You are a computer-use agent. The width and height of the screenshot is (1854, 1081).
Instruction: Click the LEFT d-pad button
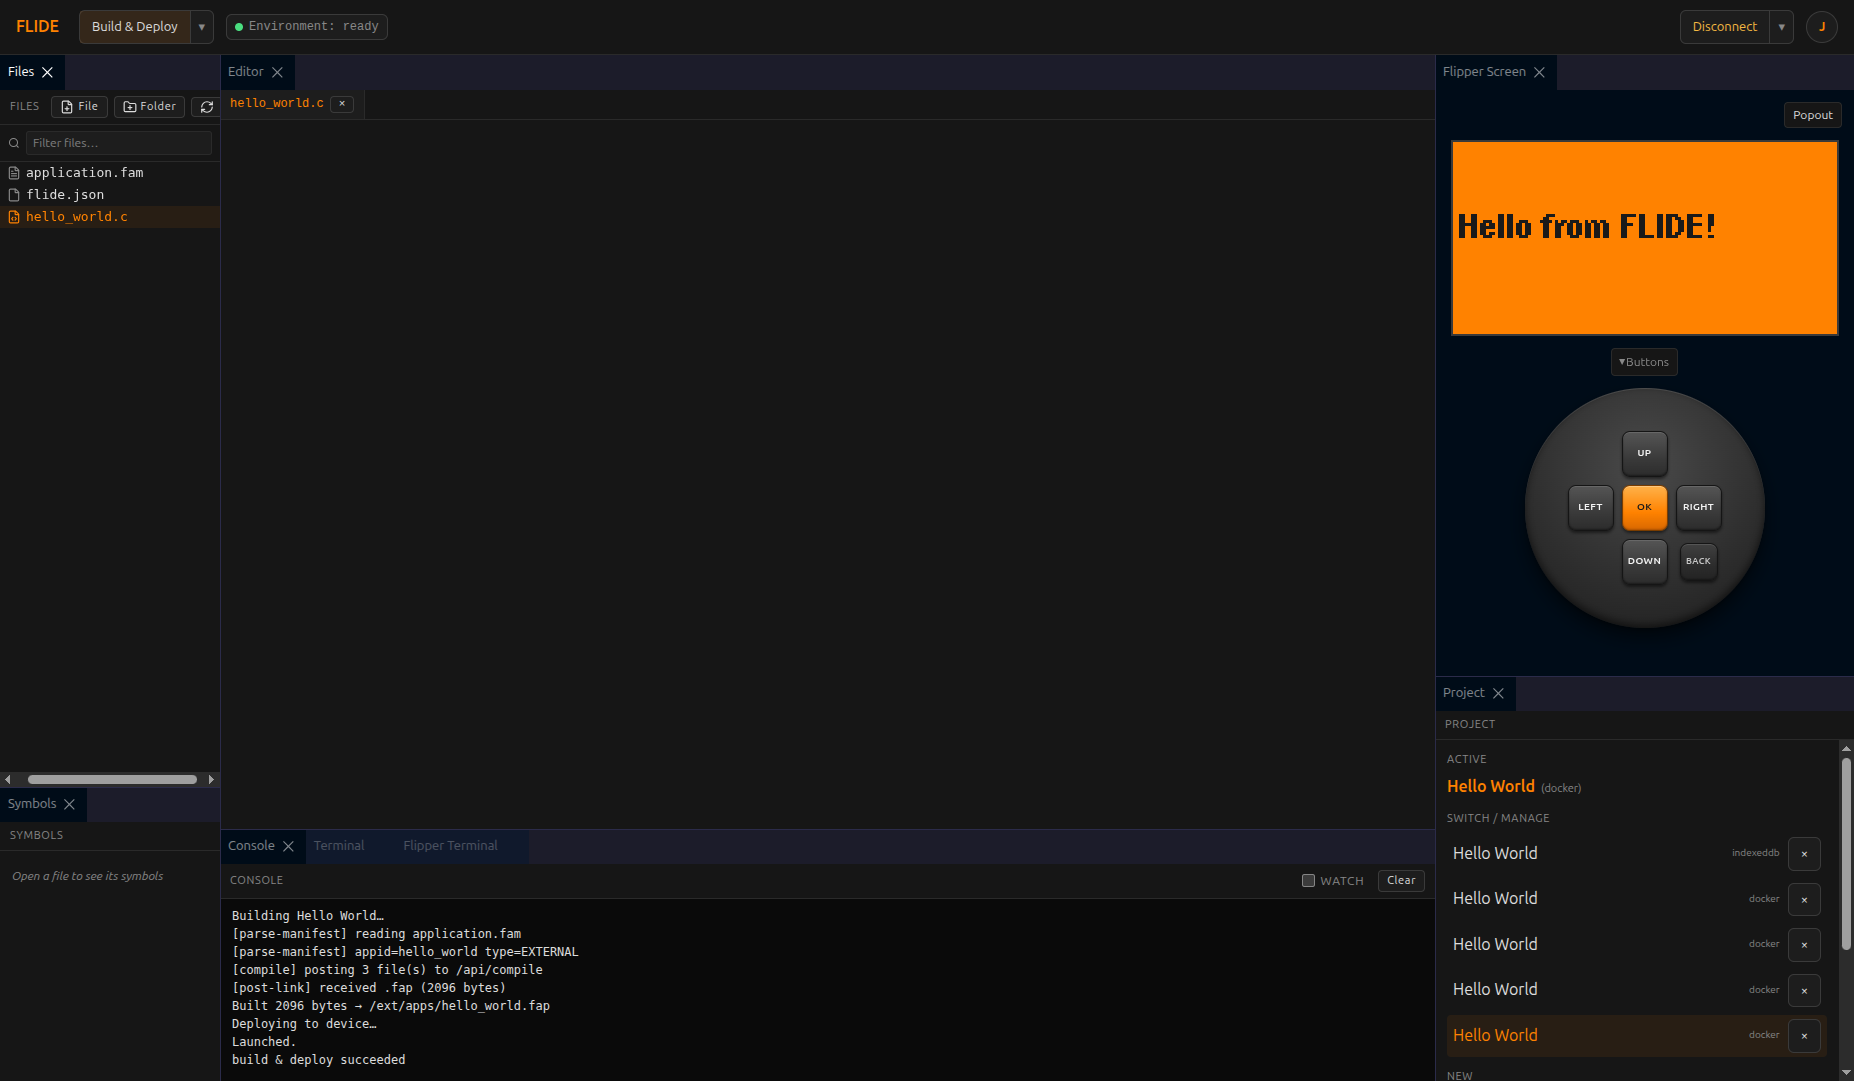[1590, 507]
